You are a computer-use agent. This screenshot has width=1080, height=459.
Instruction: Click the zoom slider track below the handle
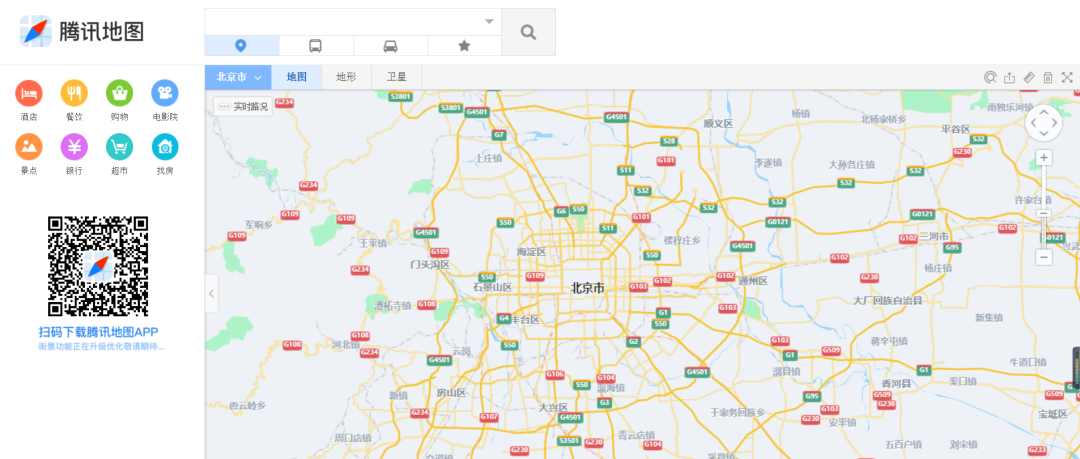tap(1044, 234)
